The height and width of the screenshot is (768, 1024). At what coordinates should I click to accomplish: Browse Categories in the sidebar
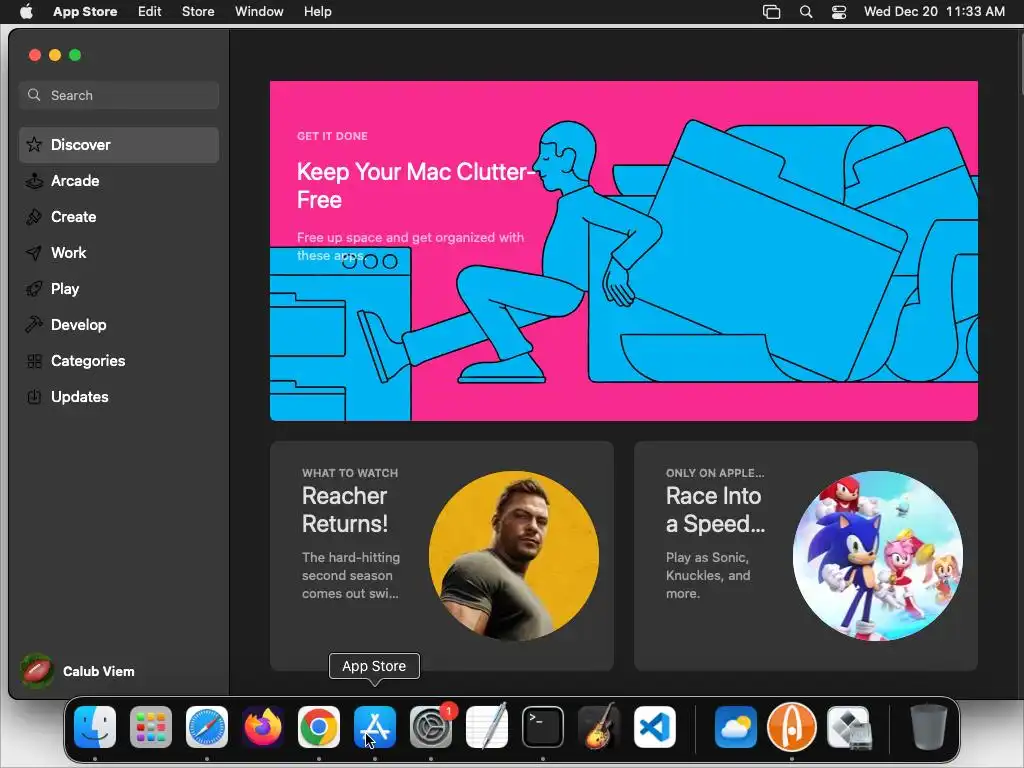coord(119,360)
